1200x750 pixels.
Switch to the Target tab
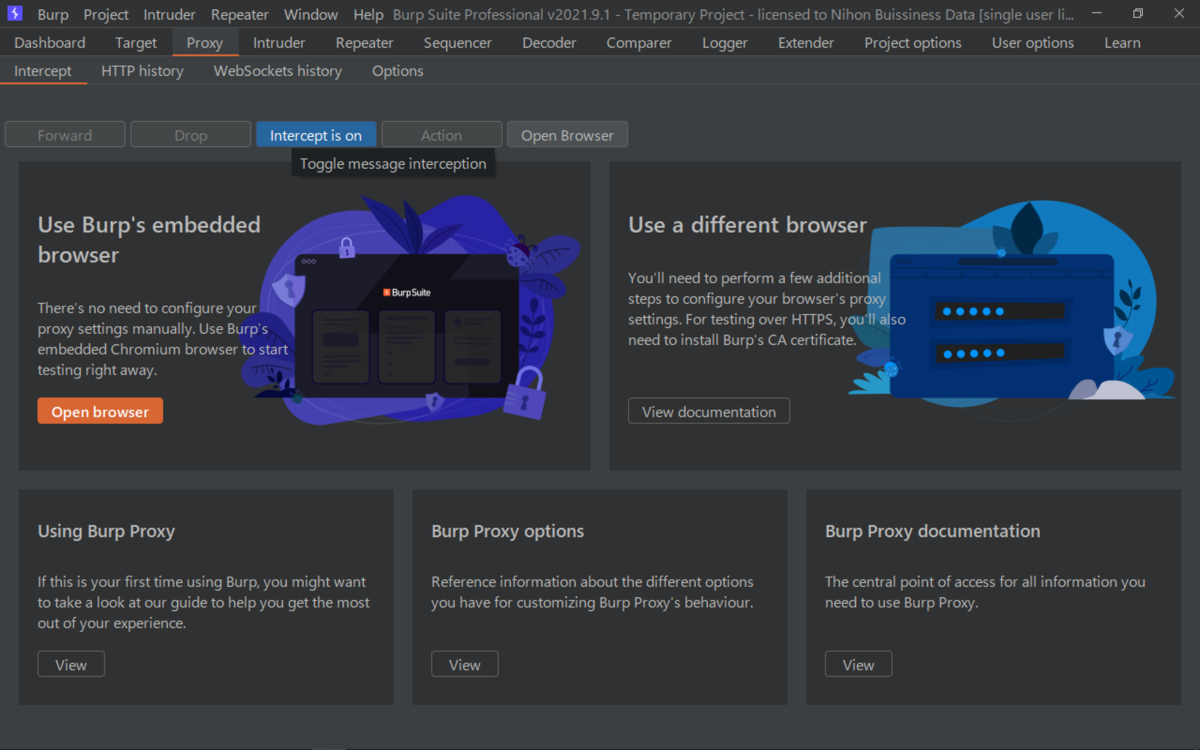pos(136,43)
